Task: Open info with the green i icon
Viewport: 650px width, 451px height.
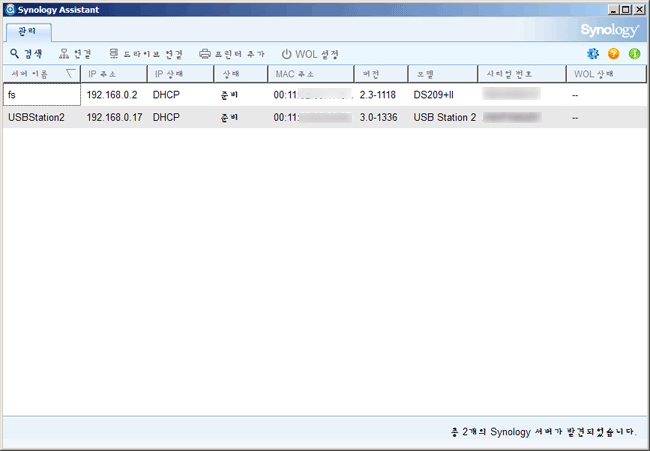Action: tap(634, 54)
